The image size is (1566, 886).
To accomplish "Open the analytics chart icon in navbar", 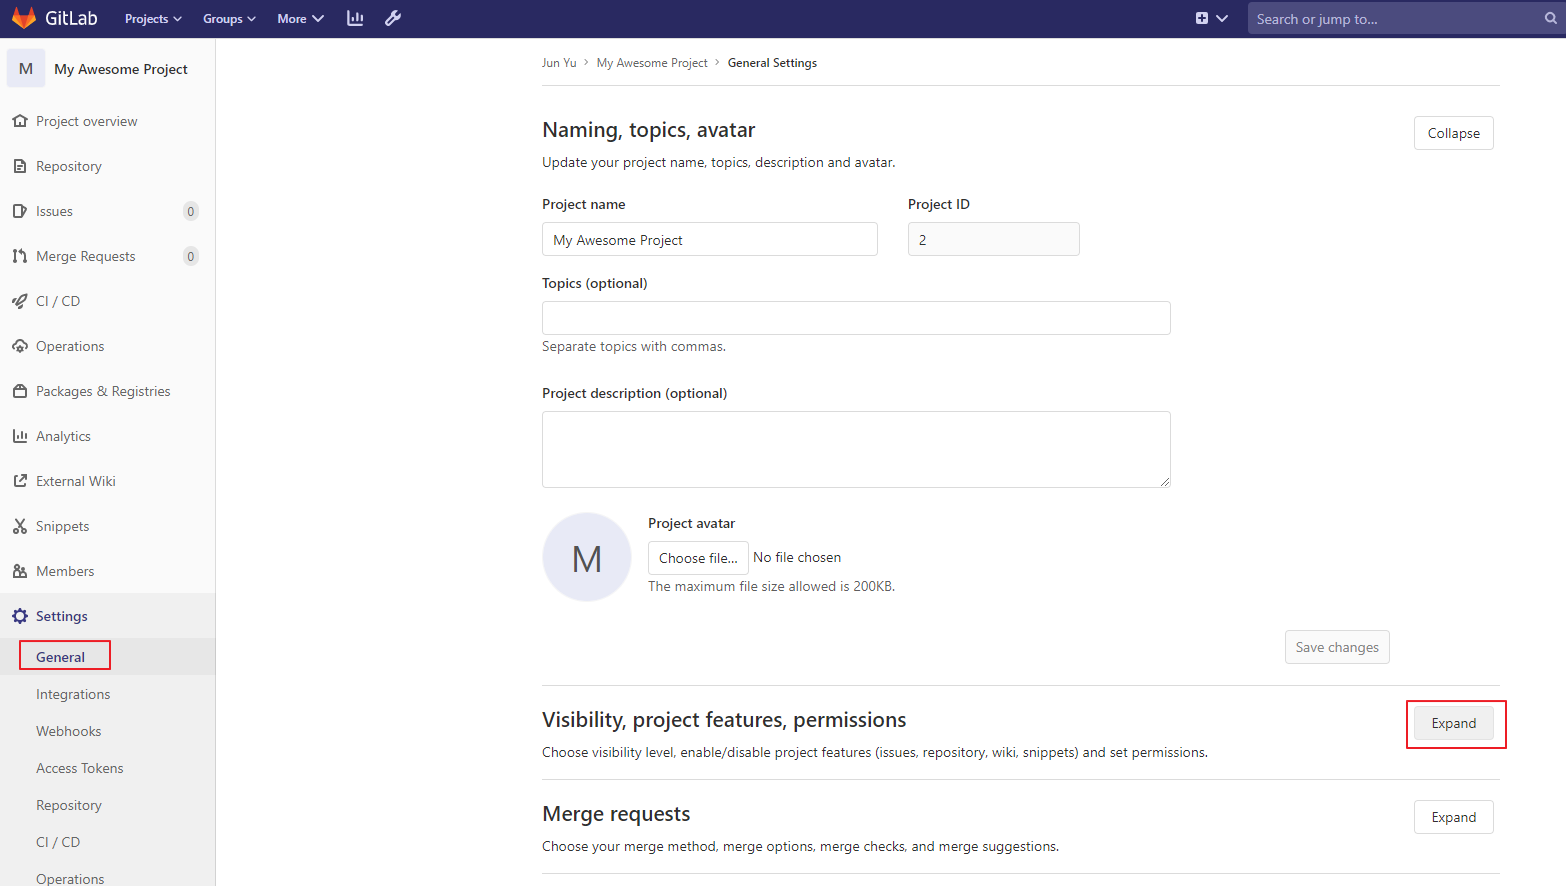I will click(355, 18).
